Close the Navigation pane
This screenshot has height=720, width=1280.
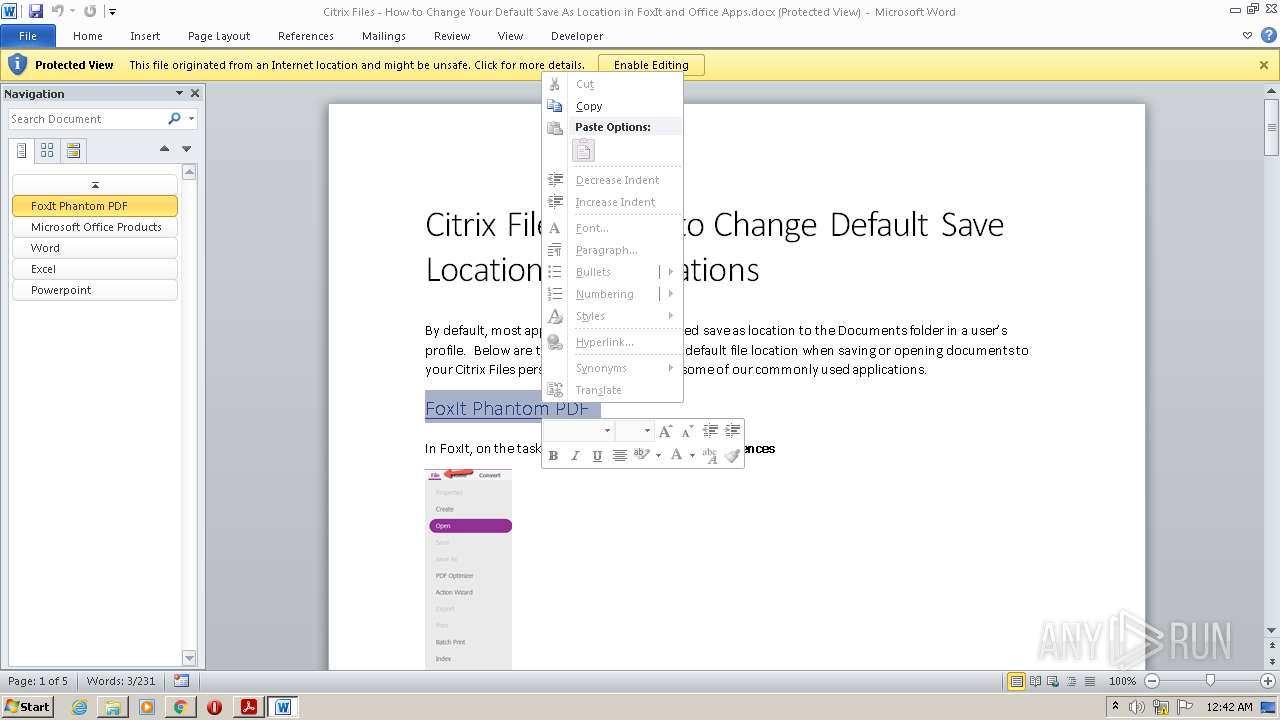click(x=195, y=93)
